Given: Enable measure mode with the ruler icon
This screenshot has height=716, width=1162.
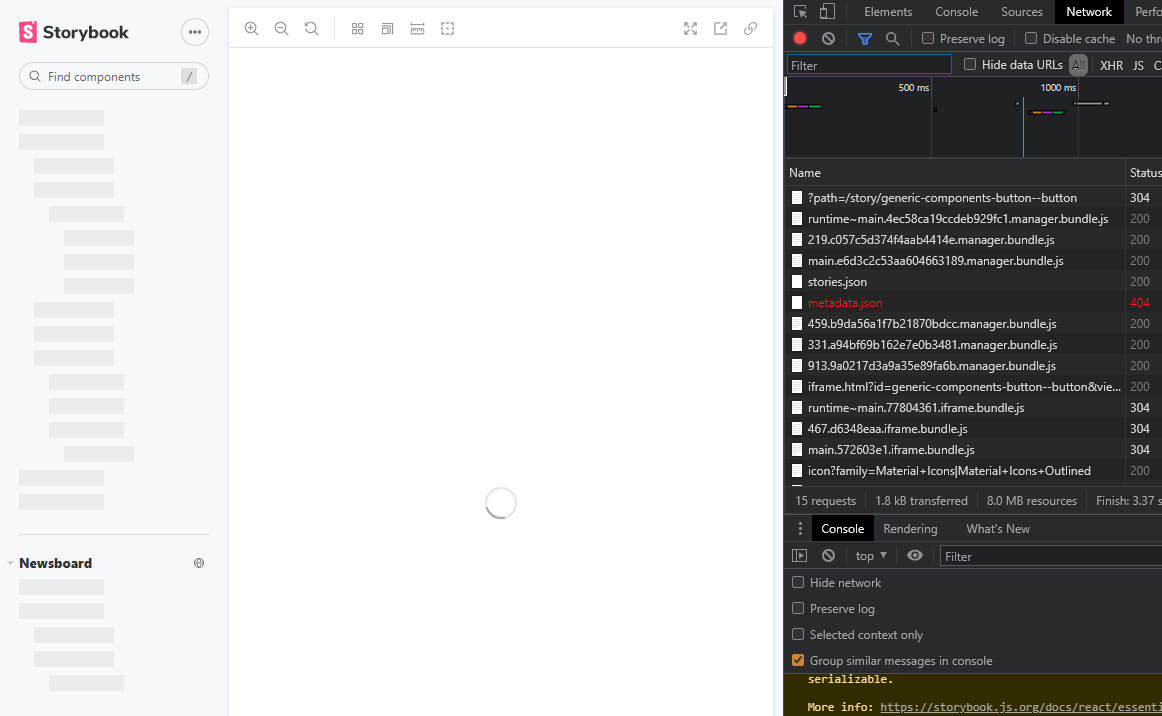Looking at the screenshot, I should point(417,29).
